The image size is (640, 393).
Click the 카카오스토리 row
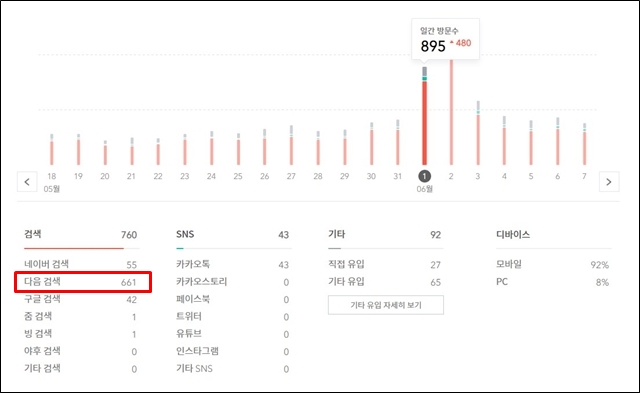point(233,282)
